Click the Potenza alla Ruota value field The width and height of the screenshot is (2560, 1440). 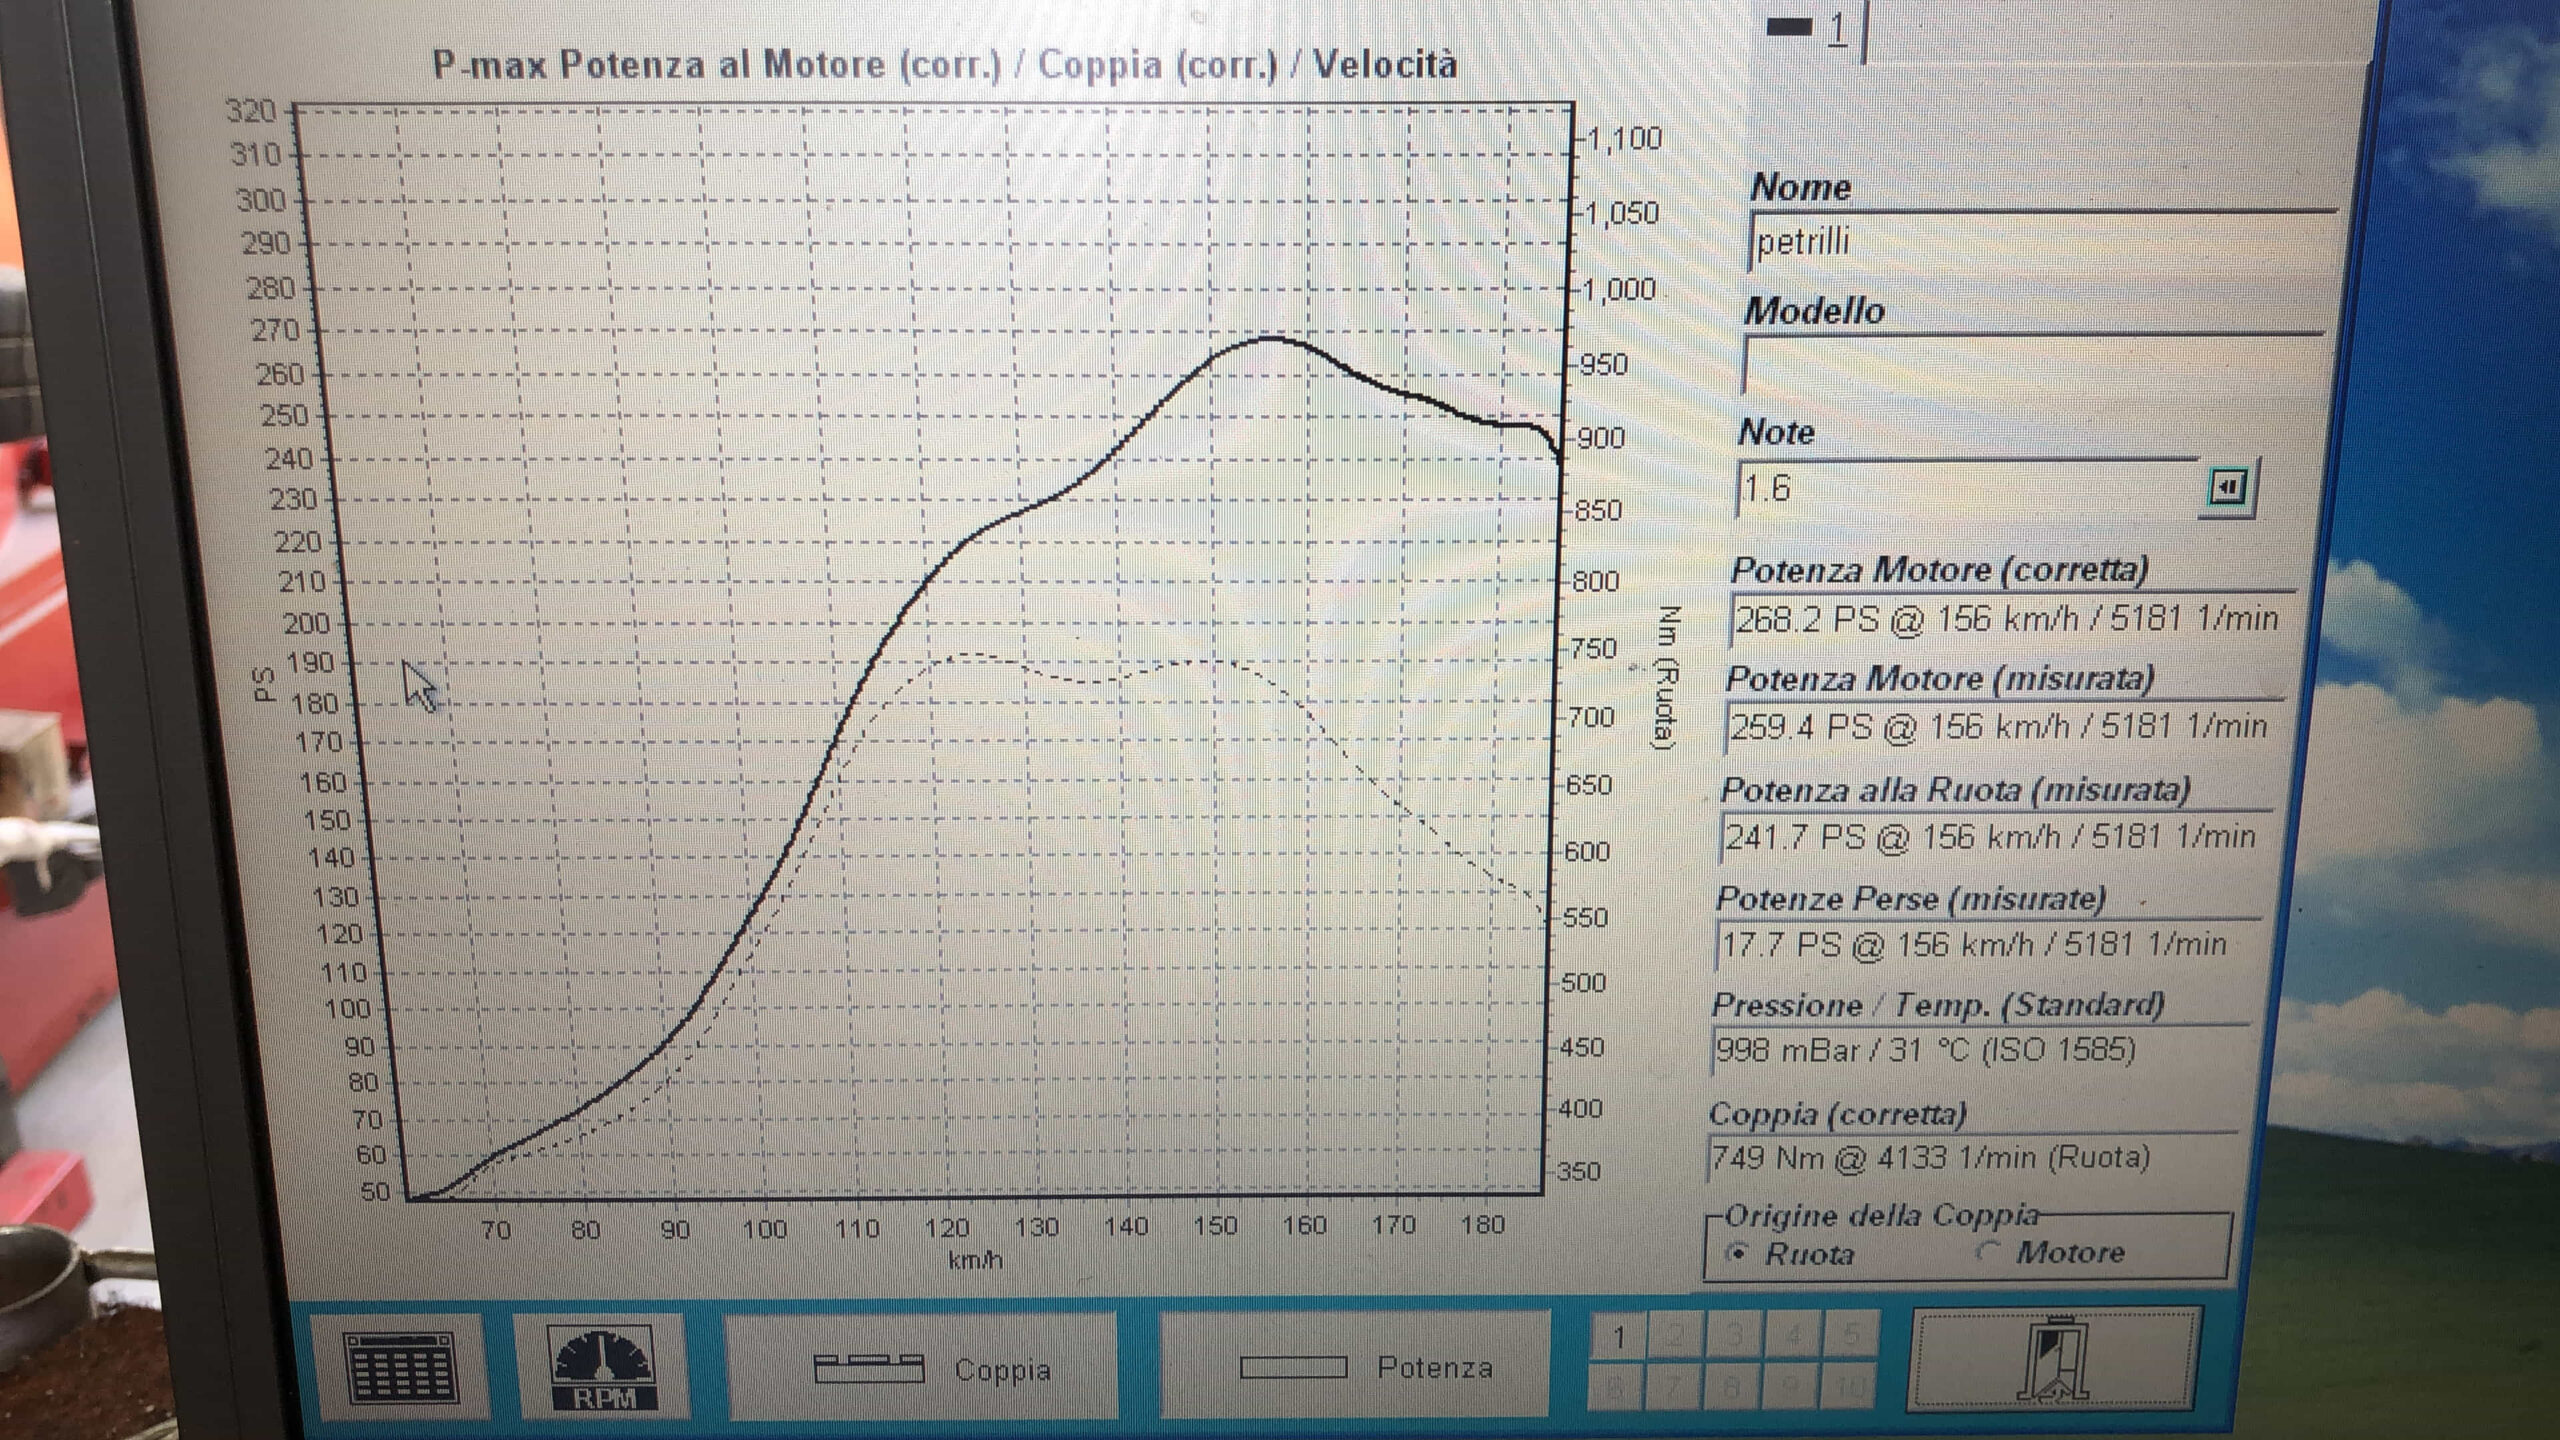click(x=1993, y=836)
